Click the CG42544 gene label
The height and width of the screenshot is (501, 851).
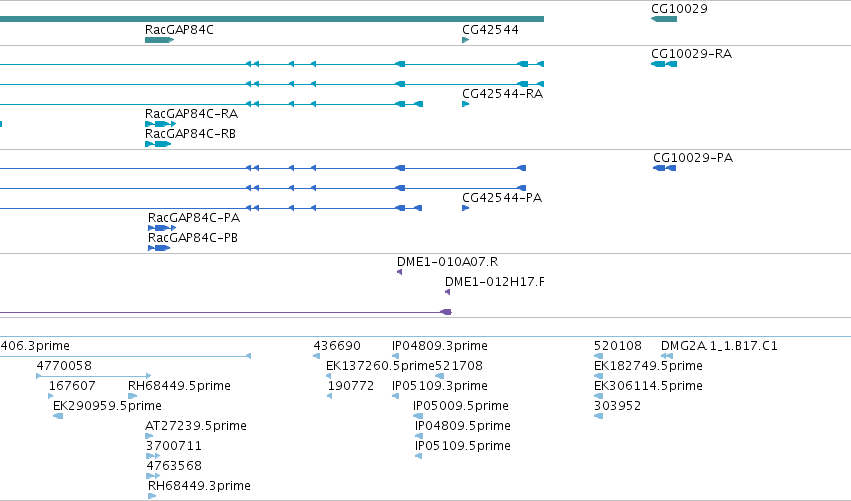(490, 30)
